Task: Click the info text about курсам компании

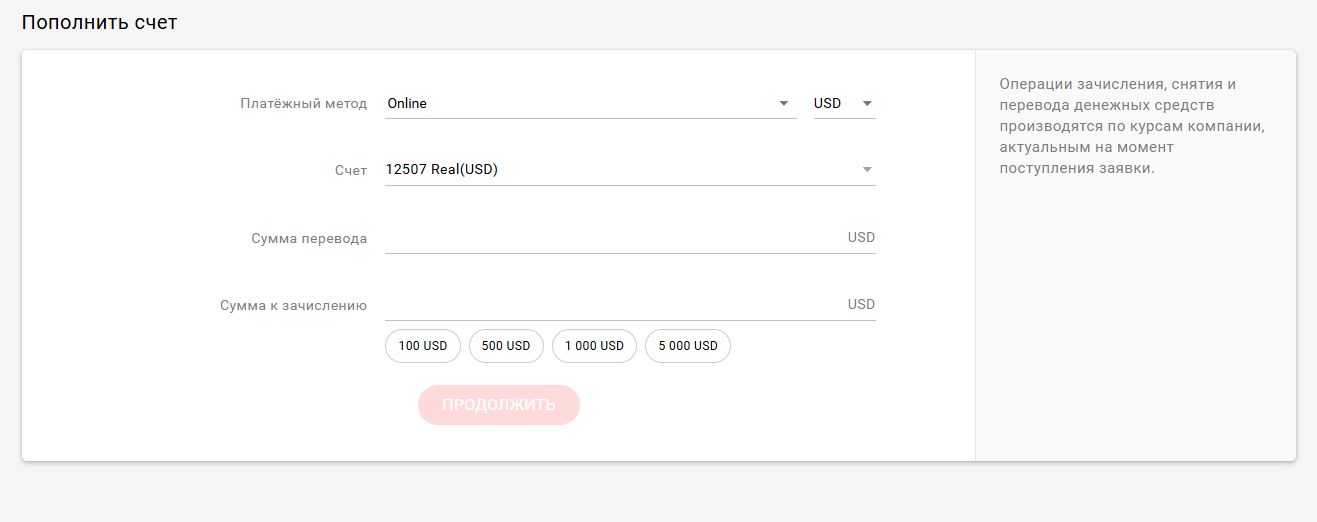Action: click(1133, 127)
